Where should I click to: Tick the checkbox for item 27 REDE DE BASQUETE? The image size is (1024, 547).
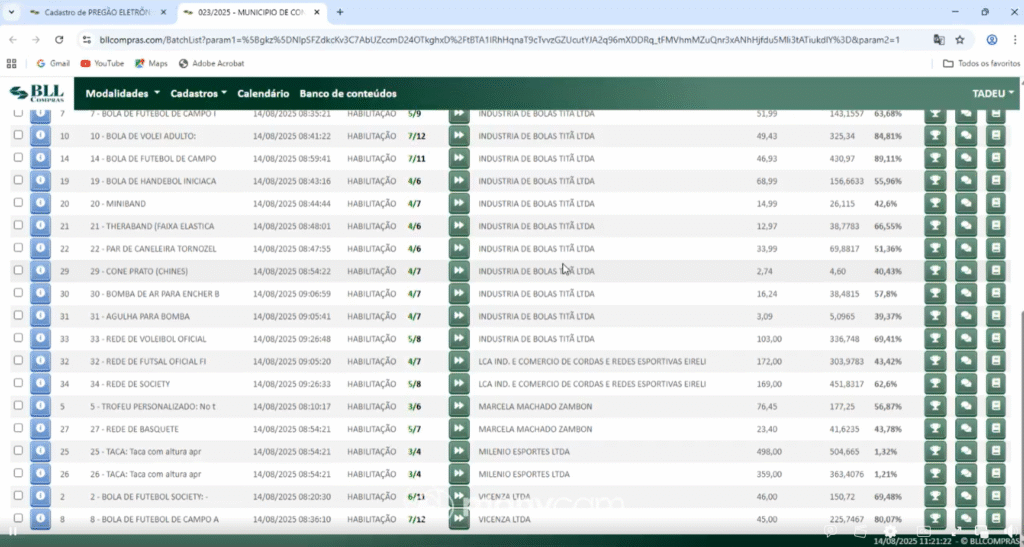[18, 428]
